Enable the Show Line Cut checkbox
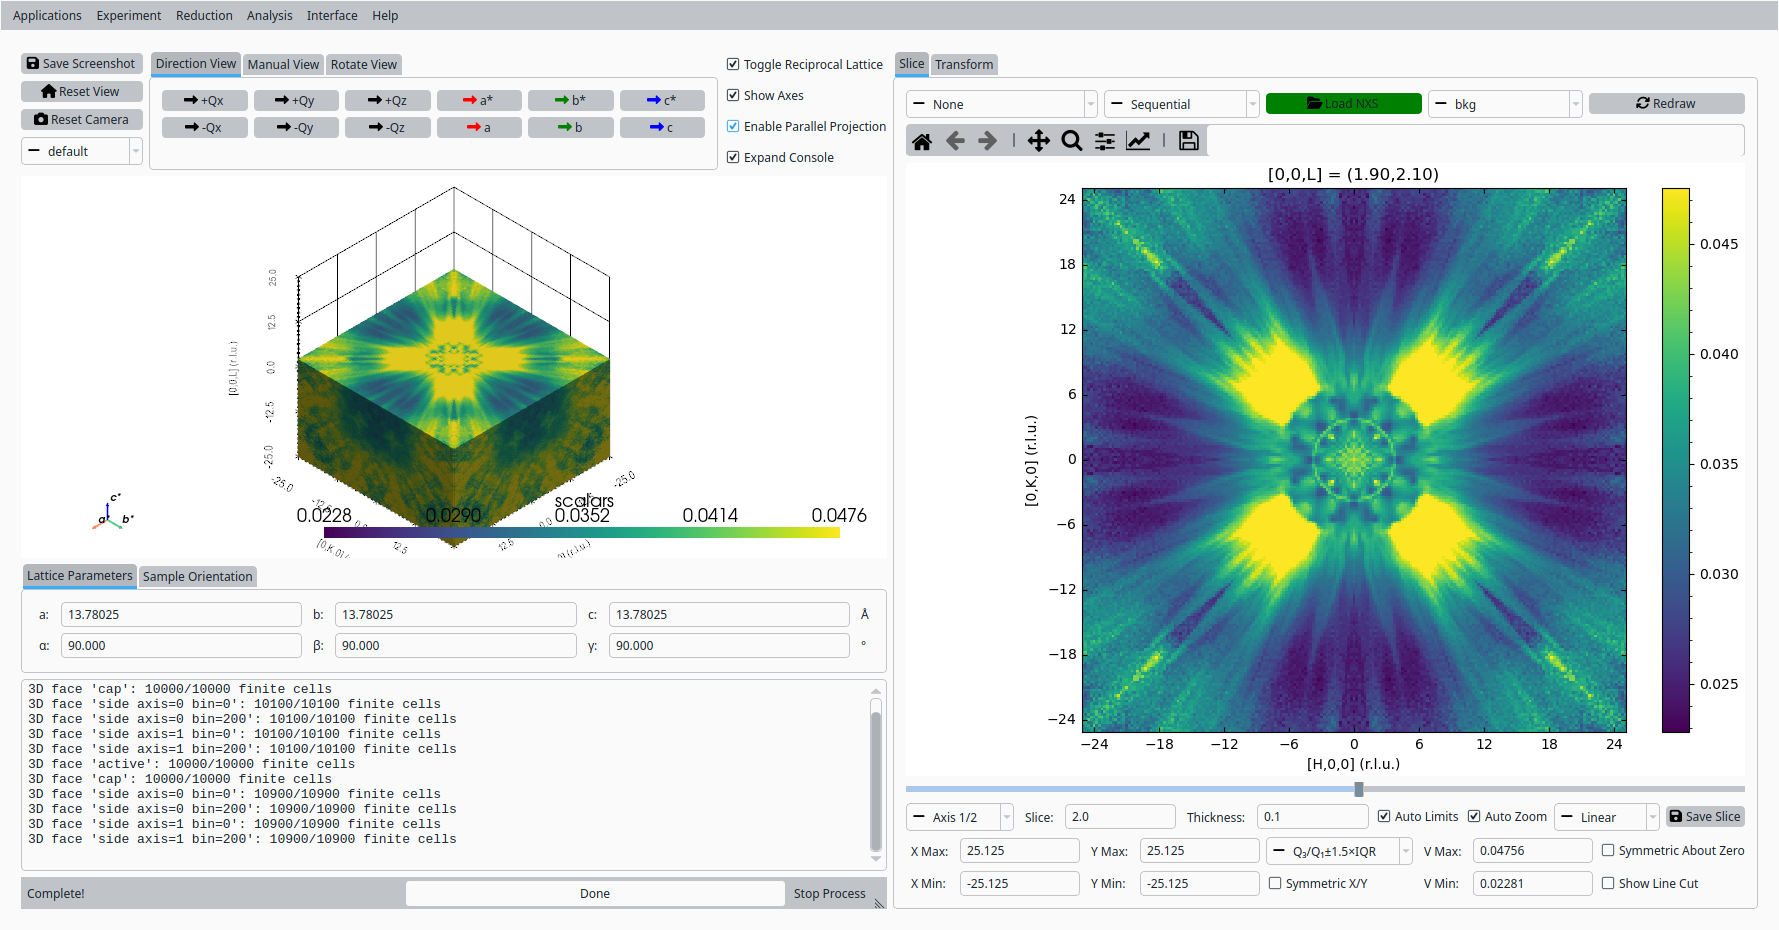The width and height of the screenshot is (1779, 930). pyautogui.click(x=1608, y=883)
